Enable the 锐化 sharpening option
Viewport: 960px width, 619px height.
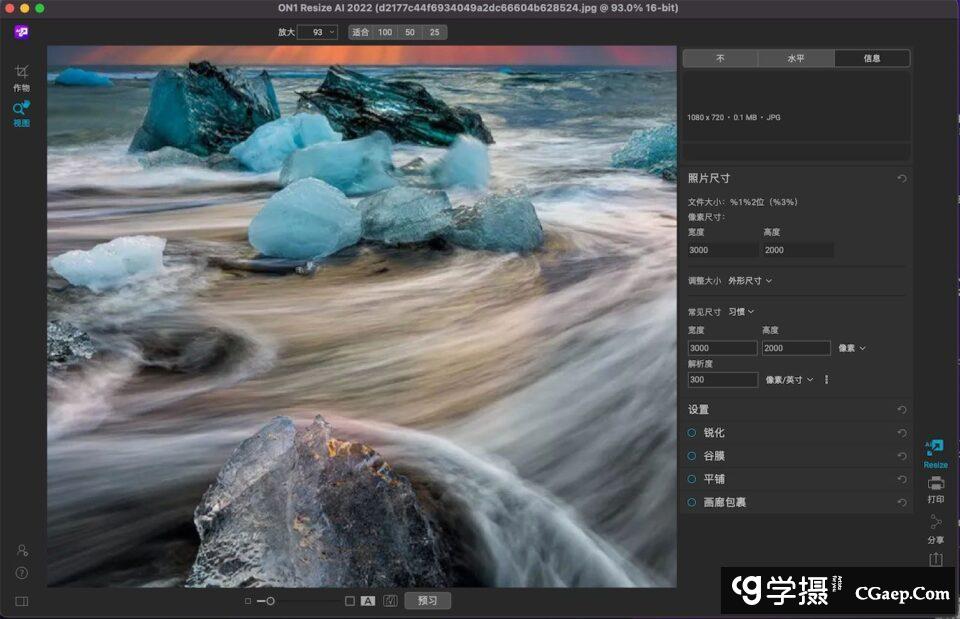[692, 433]
